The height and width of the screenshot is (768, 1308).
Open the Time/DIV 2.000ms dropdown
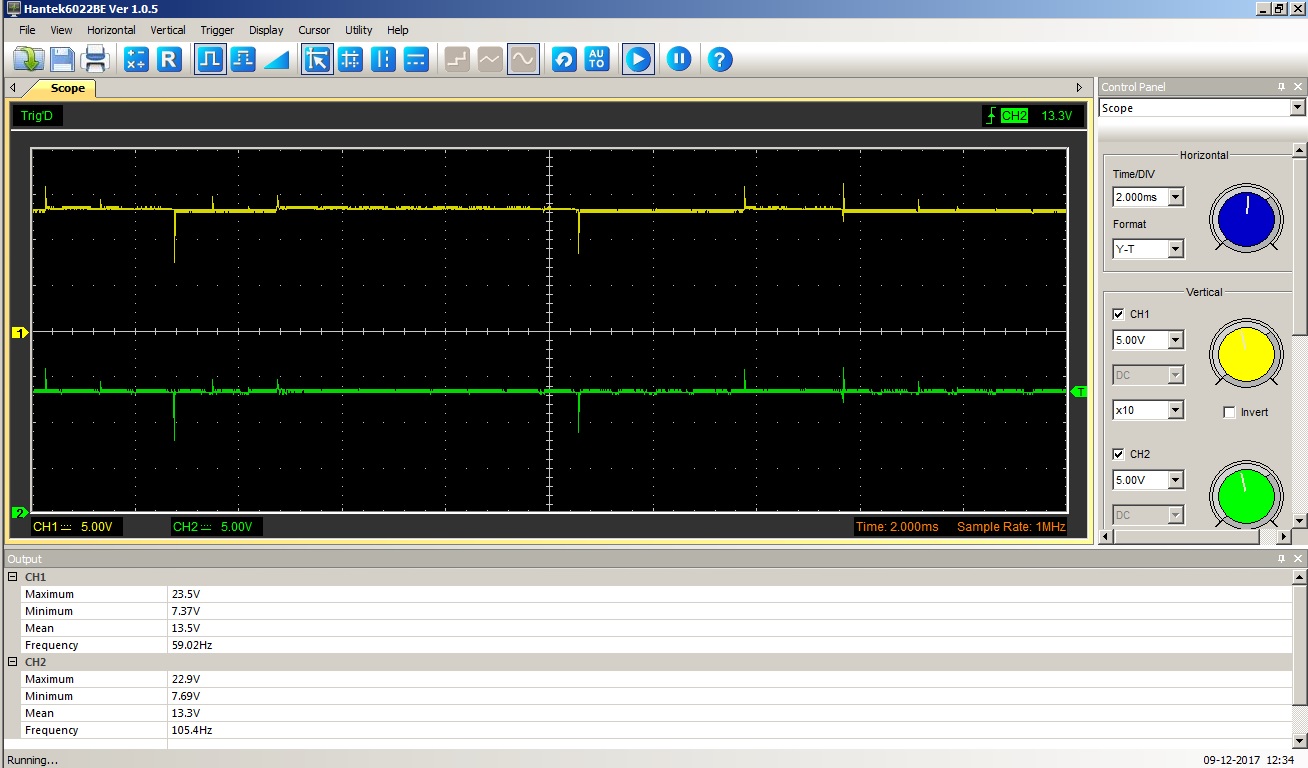tap(1175, 198)
